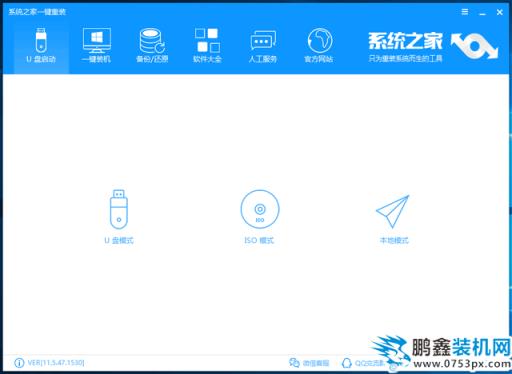Viewport: 512px width, 374px height.
Task: Click the U盘模式 text label
Action: (x=119, y=240)
